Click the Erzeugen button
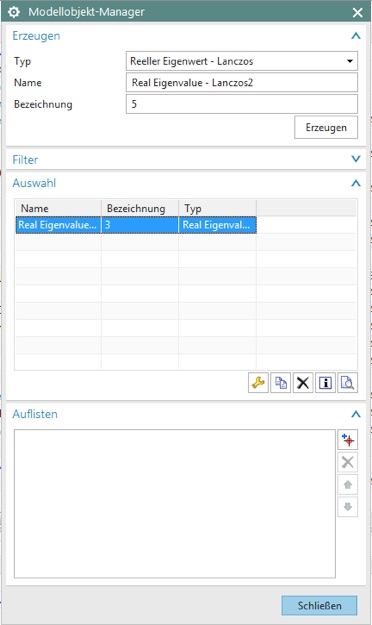 click(x=326, y=128)
